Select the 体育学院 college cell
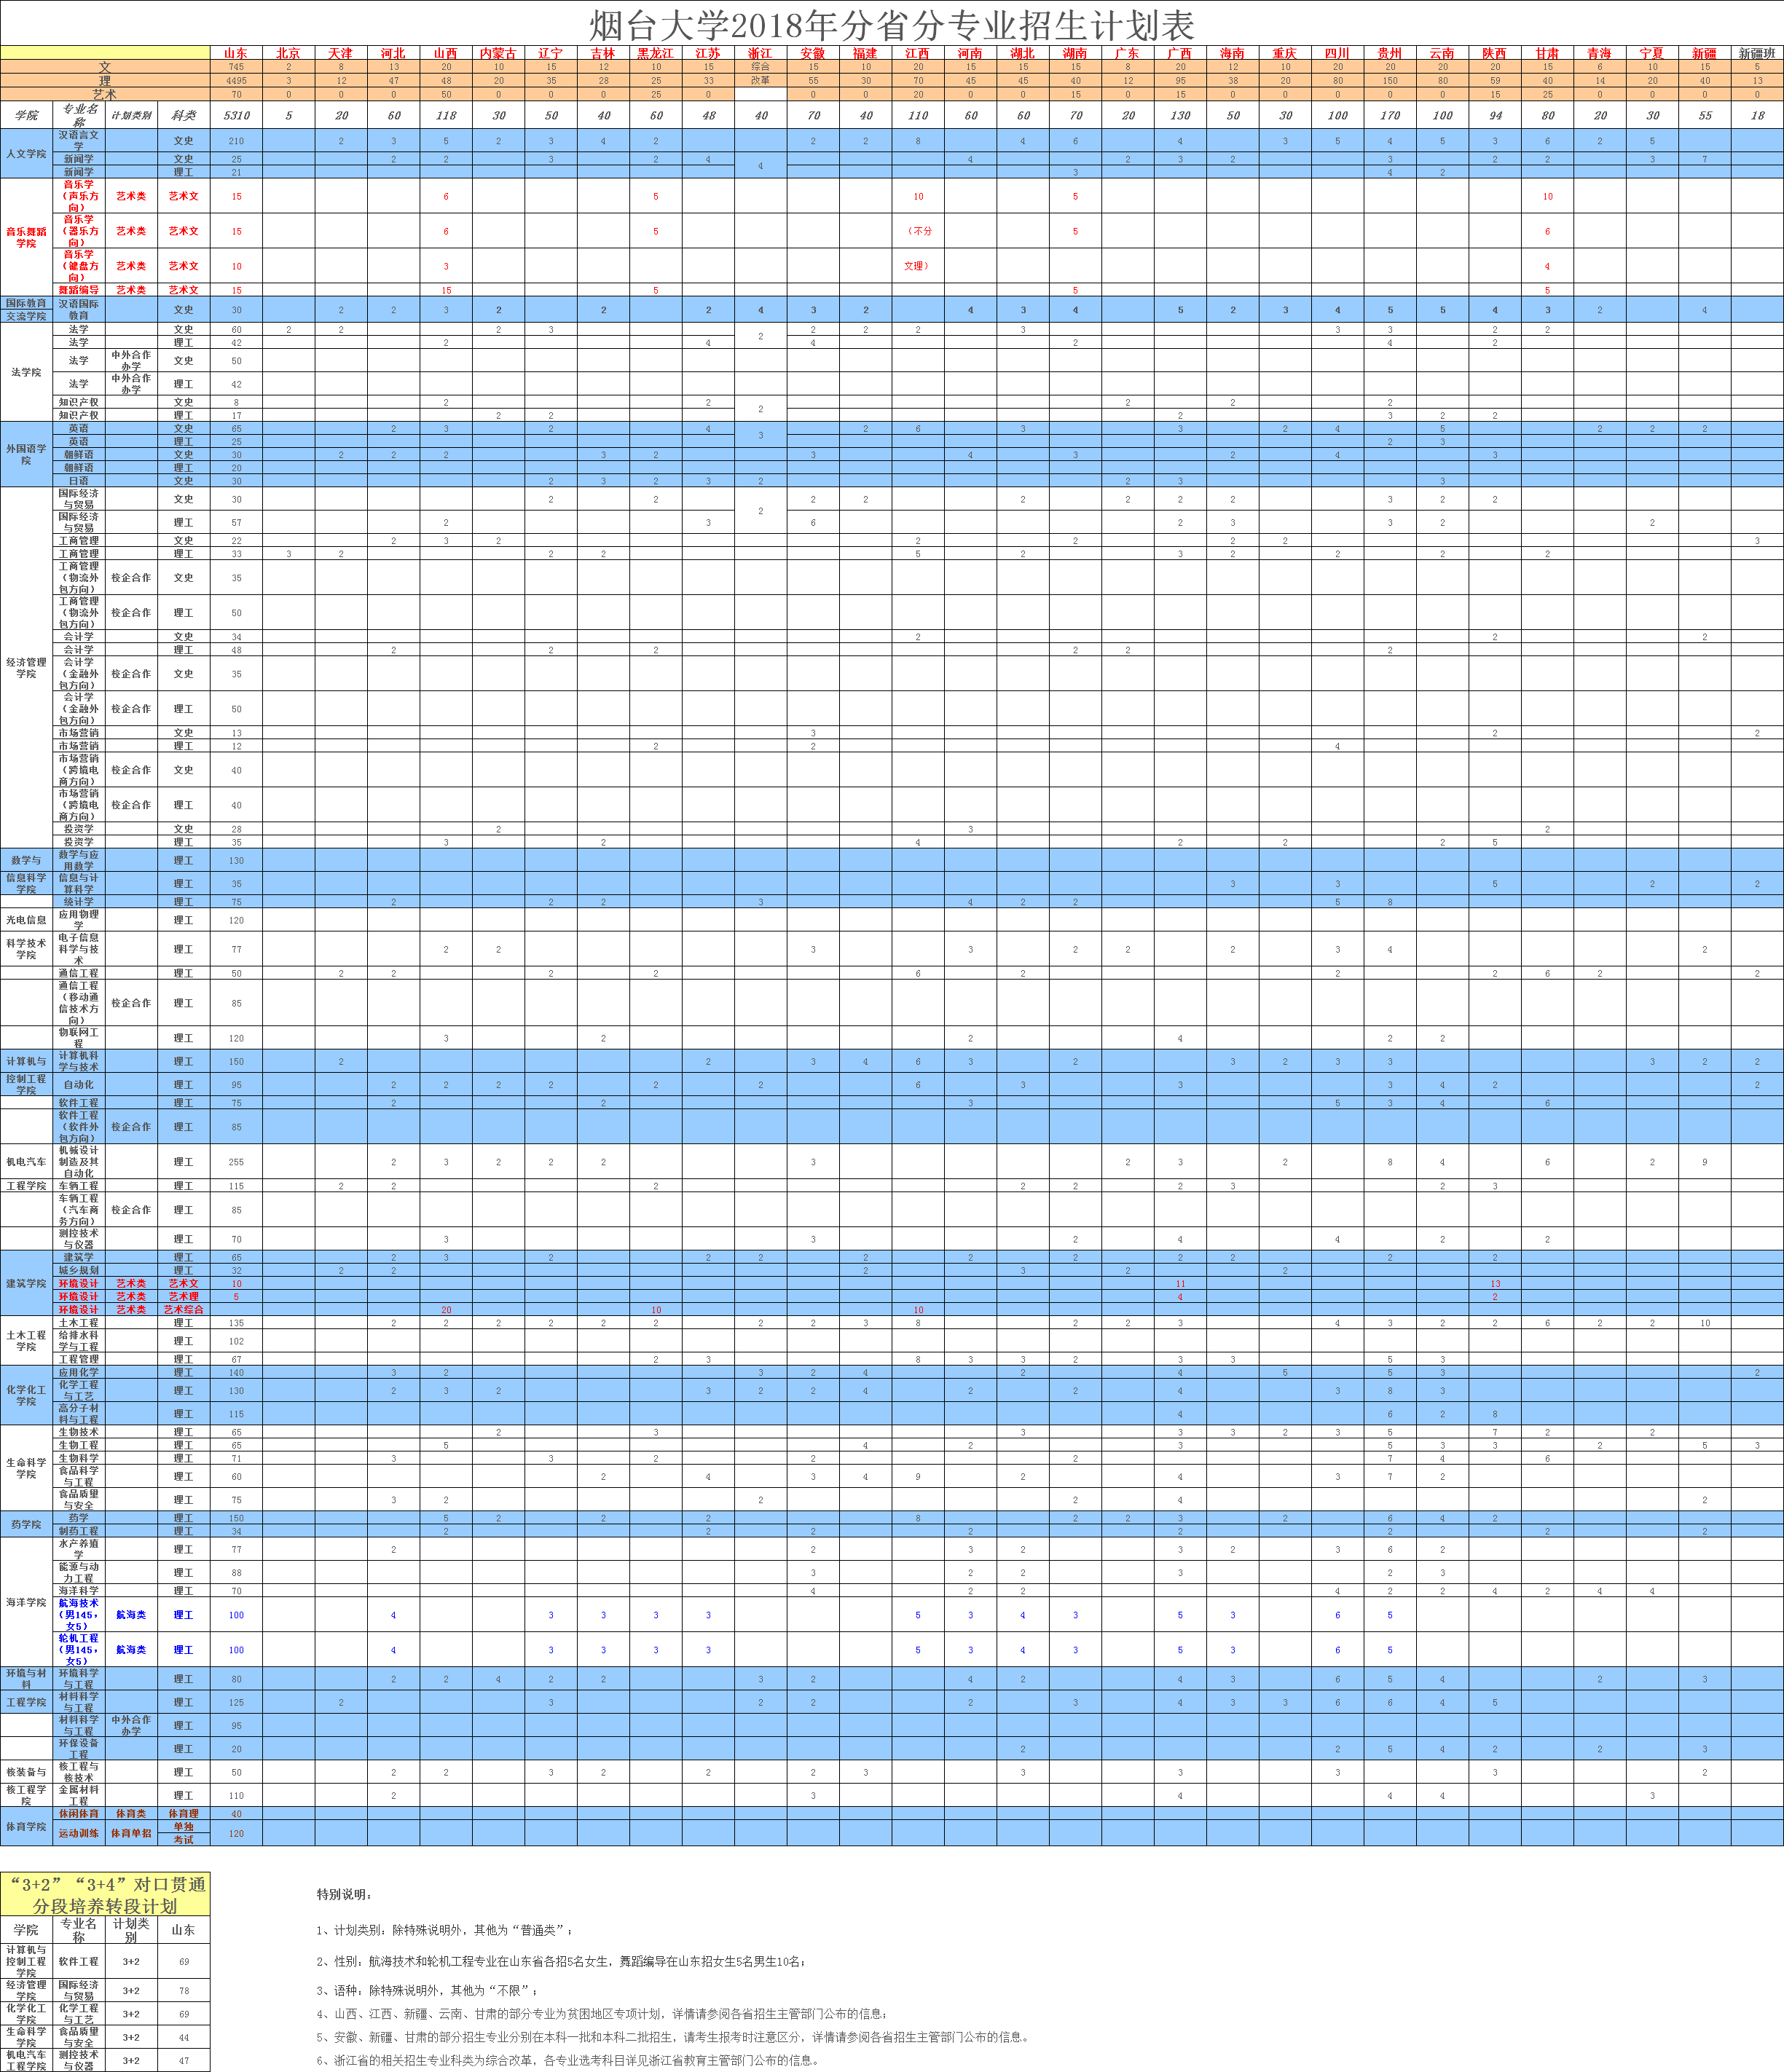 [x=26, y=1826]
